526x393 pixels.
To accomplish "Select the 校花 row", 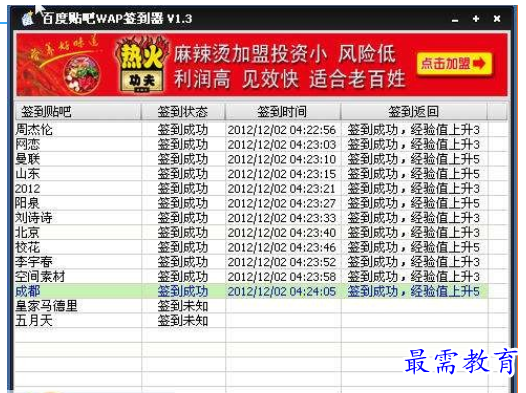I will click(x=252, y=247).
